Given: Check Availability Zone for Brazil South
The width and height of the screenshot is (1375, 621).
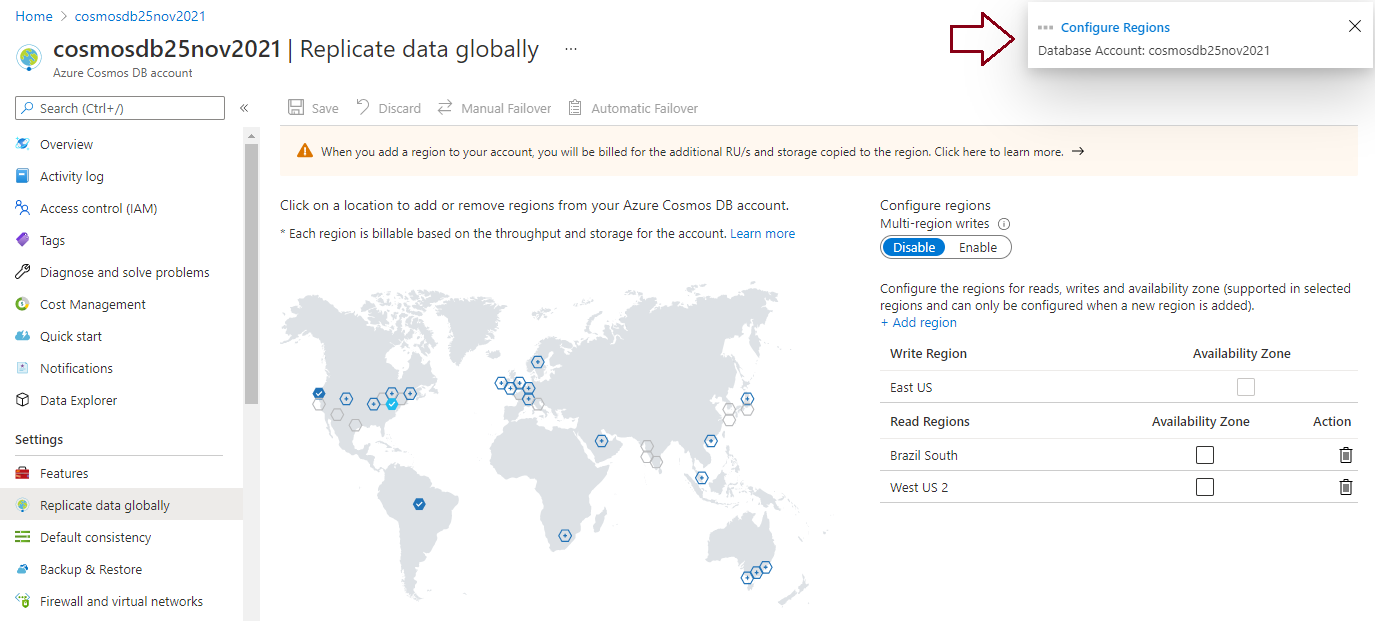Looking at the screenshot, I should pos(1205,455).
